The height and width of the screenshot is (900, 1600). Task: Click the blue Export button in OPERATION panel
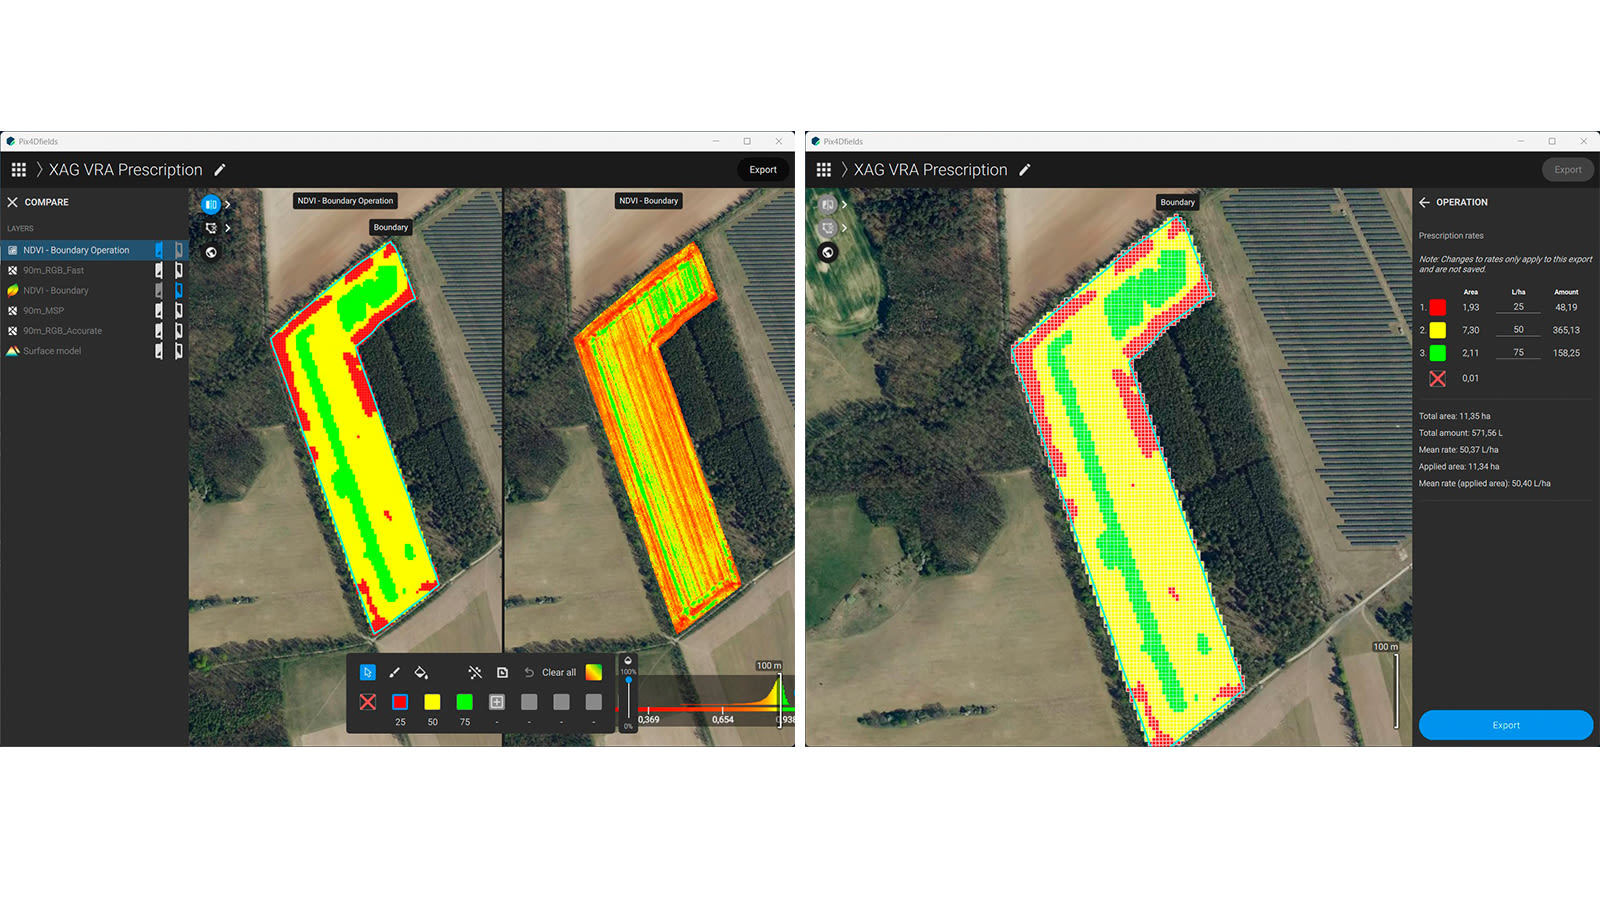click(1505, 725)
